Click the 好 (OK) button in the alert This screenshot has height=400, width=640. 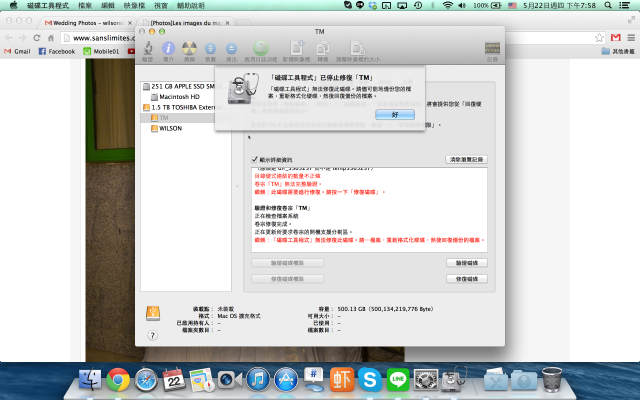point(395,115)
